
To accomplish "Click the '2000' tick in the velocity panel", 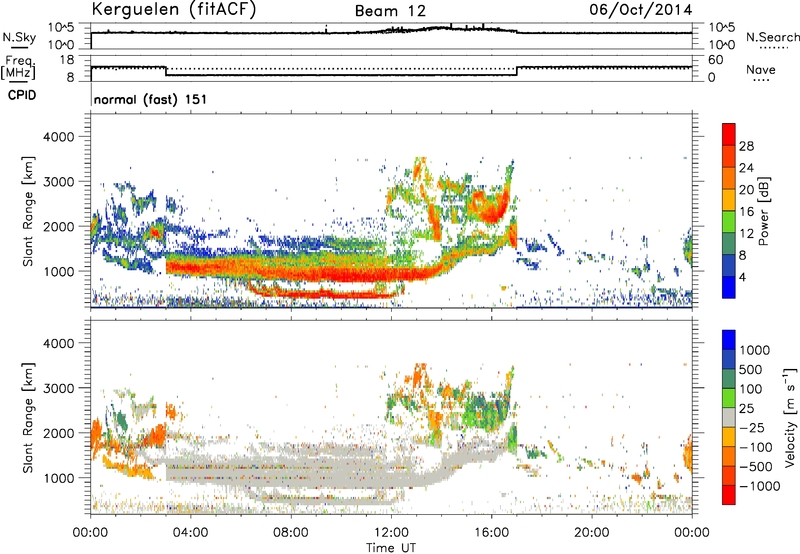I will tap(58, 433).
